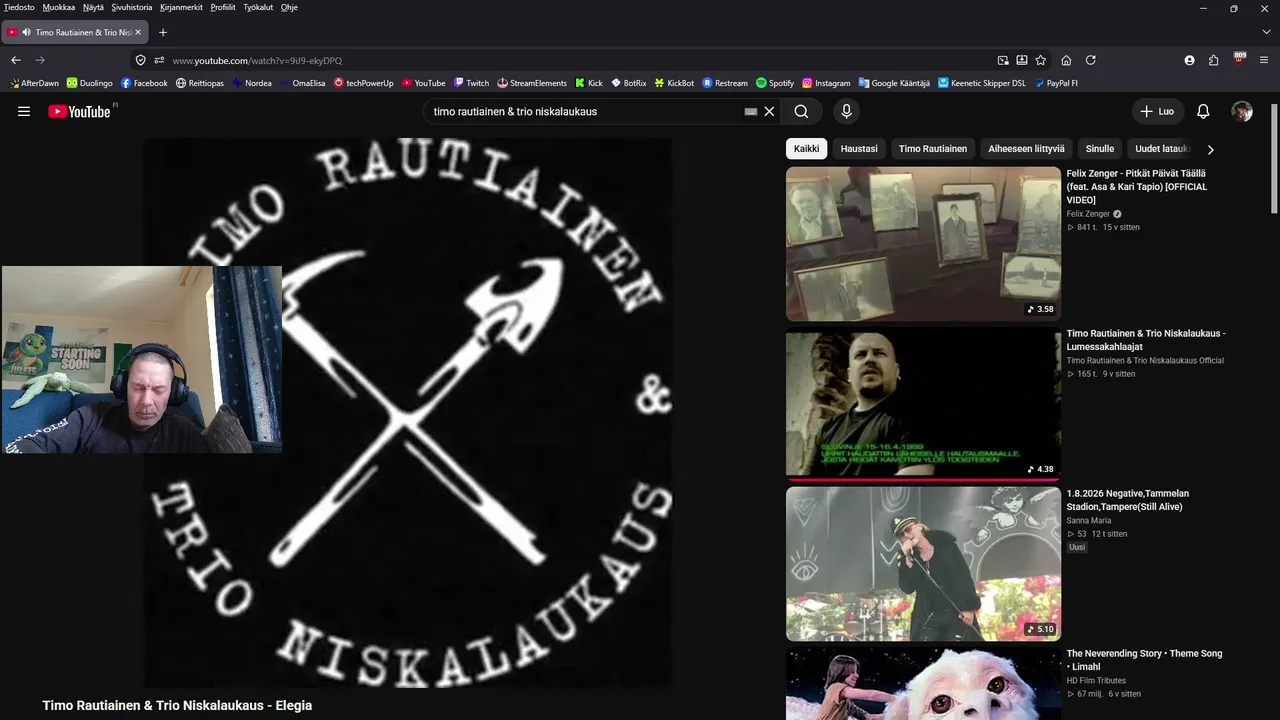Open the Työkalut menu
Image resolution: width=1280 pixels, height=720 pixels.
pos(258,7)
